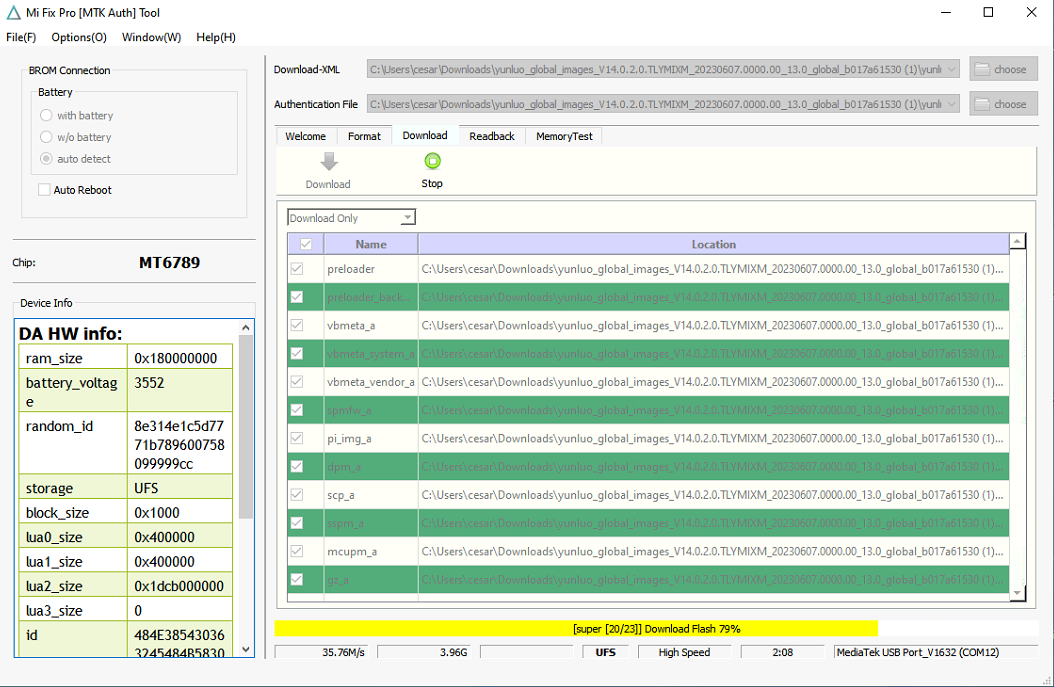The width and height of the screenshot is (1054, 687).
Task: Click the High Speed status field
Action: (684, 652)
